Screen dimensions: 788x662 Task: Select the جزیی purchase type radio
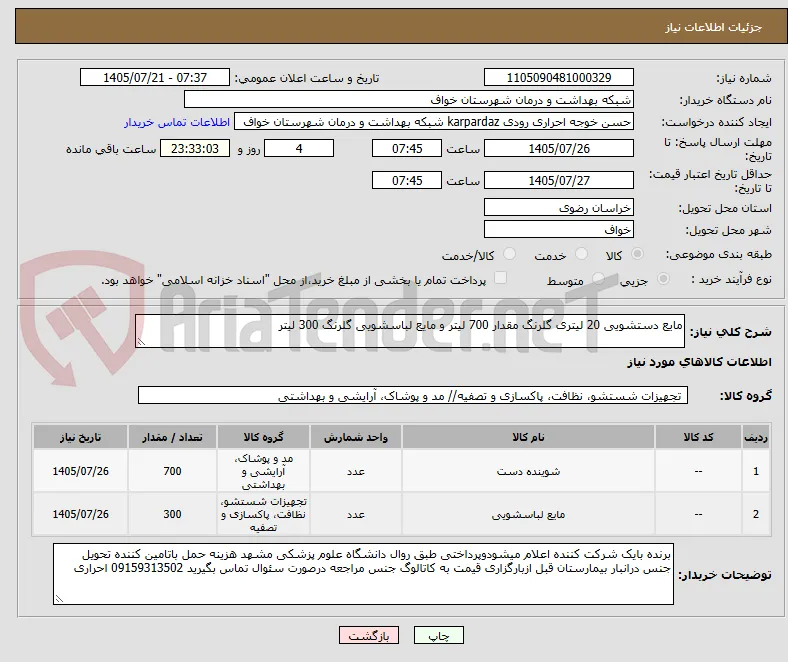click(x=663, y=278)
